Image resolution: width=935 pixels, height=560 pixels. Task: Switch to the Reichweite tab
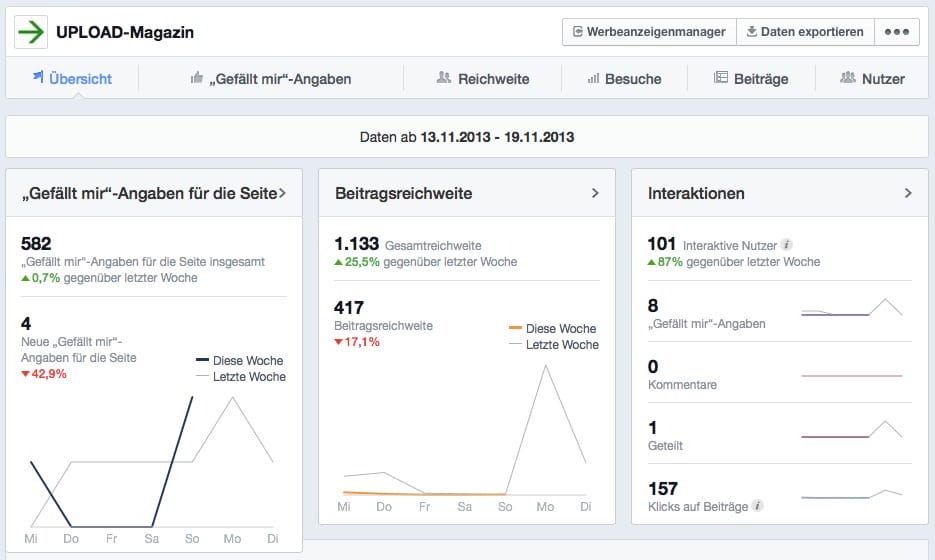[x=483, y=79]
